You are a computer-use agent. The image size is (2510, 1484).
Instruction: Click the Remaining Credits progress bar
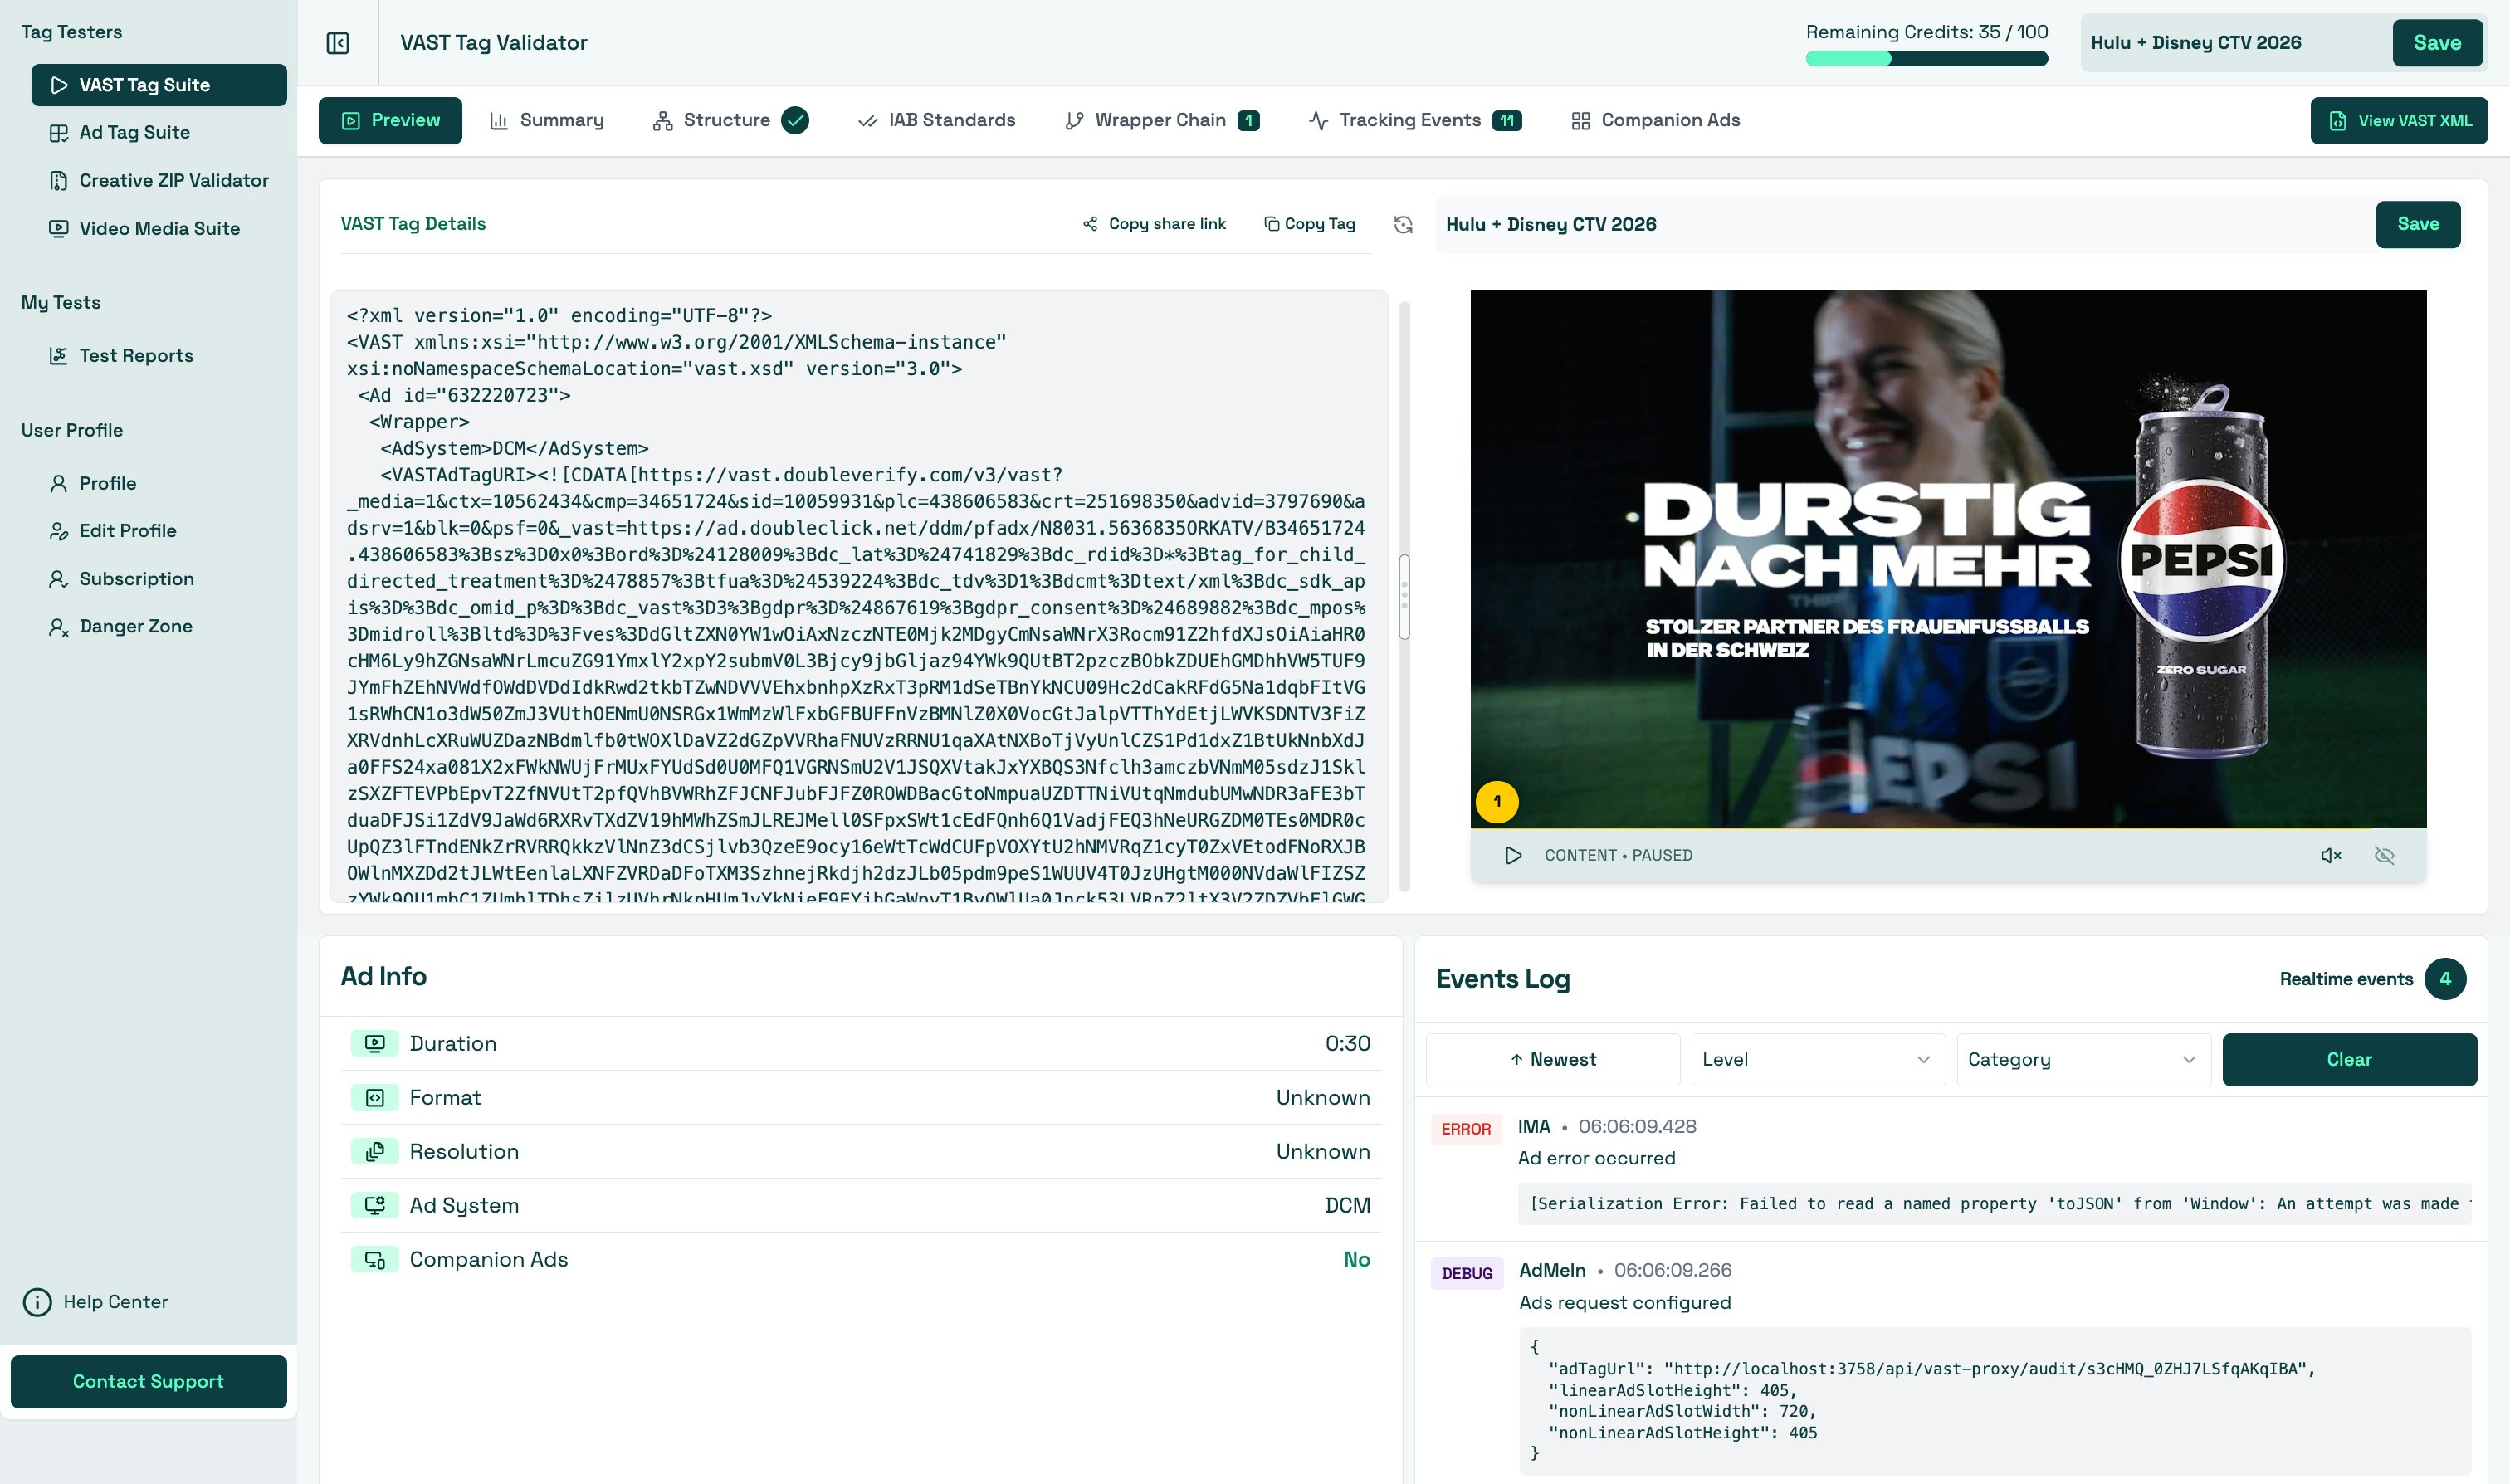pos(1926,59)
